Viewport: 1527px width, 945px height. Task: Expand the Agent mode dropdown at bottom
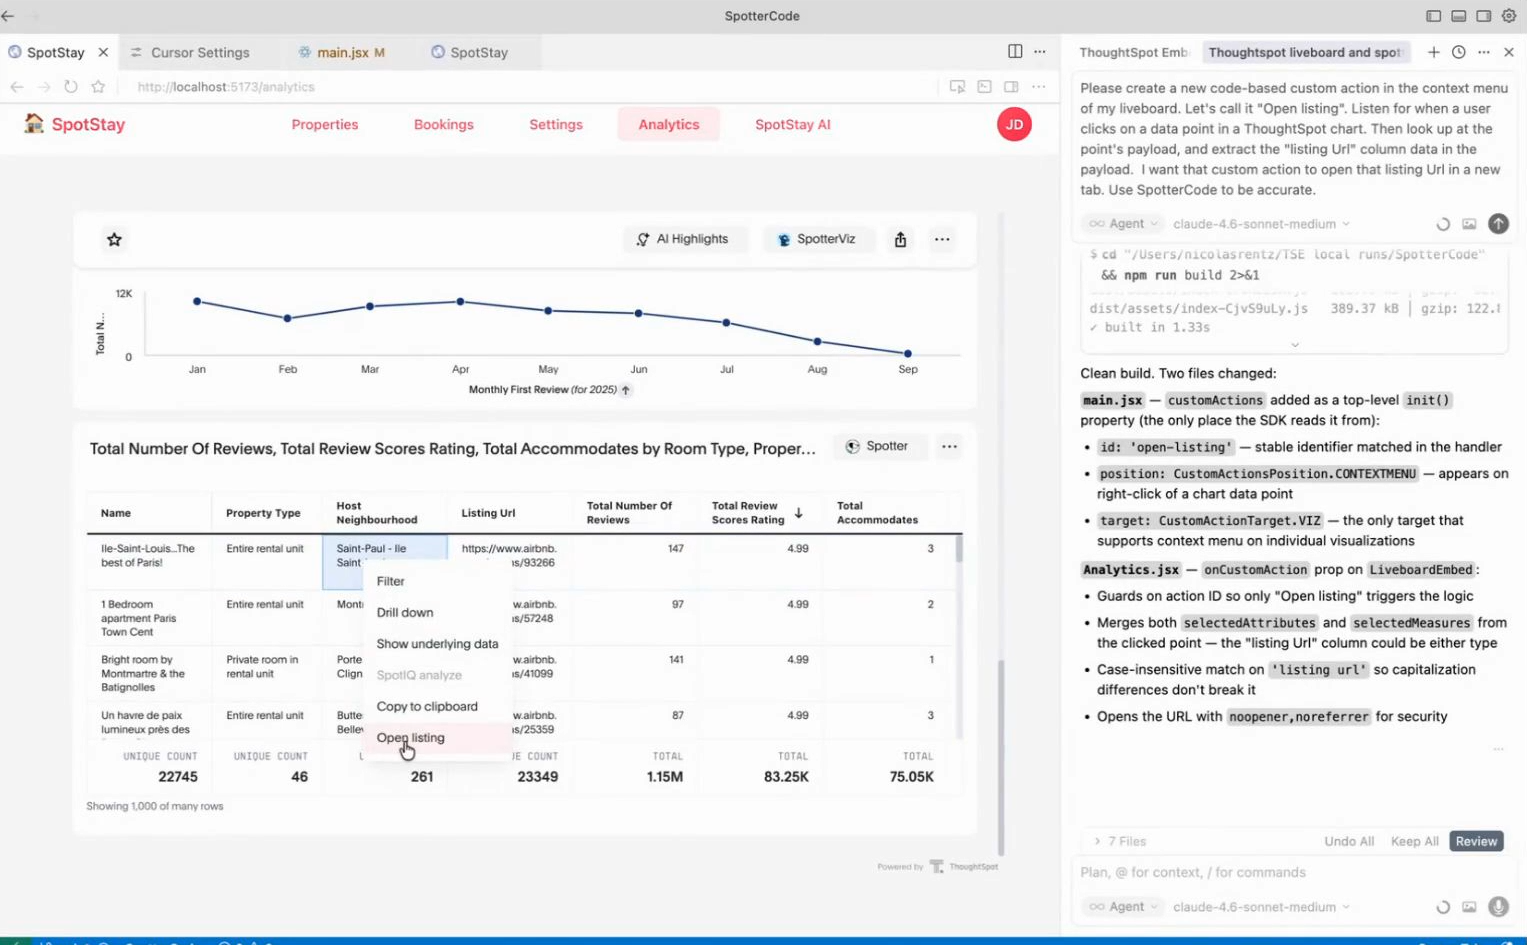tap(1124, 907)
